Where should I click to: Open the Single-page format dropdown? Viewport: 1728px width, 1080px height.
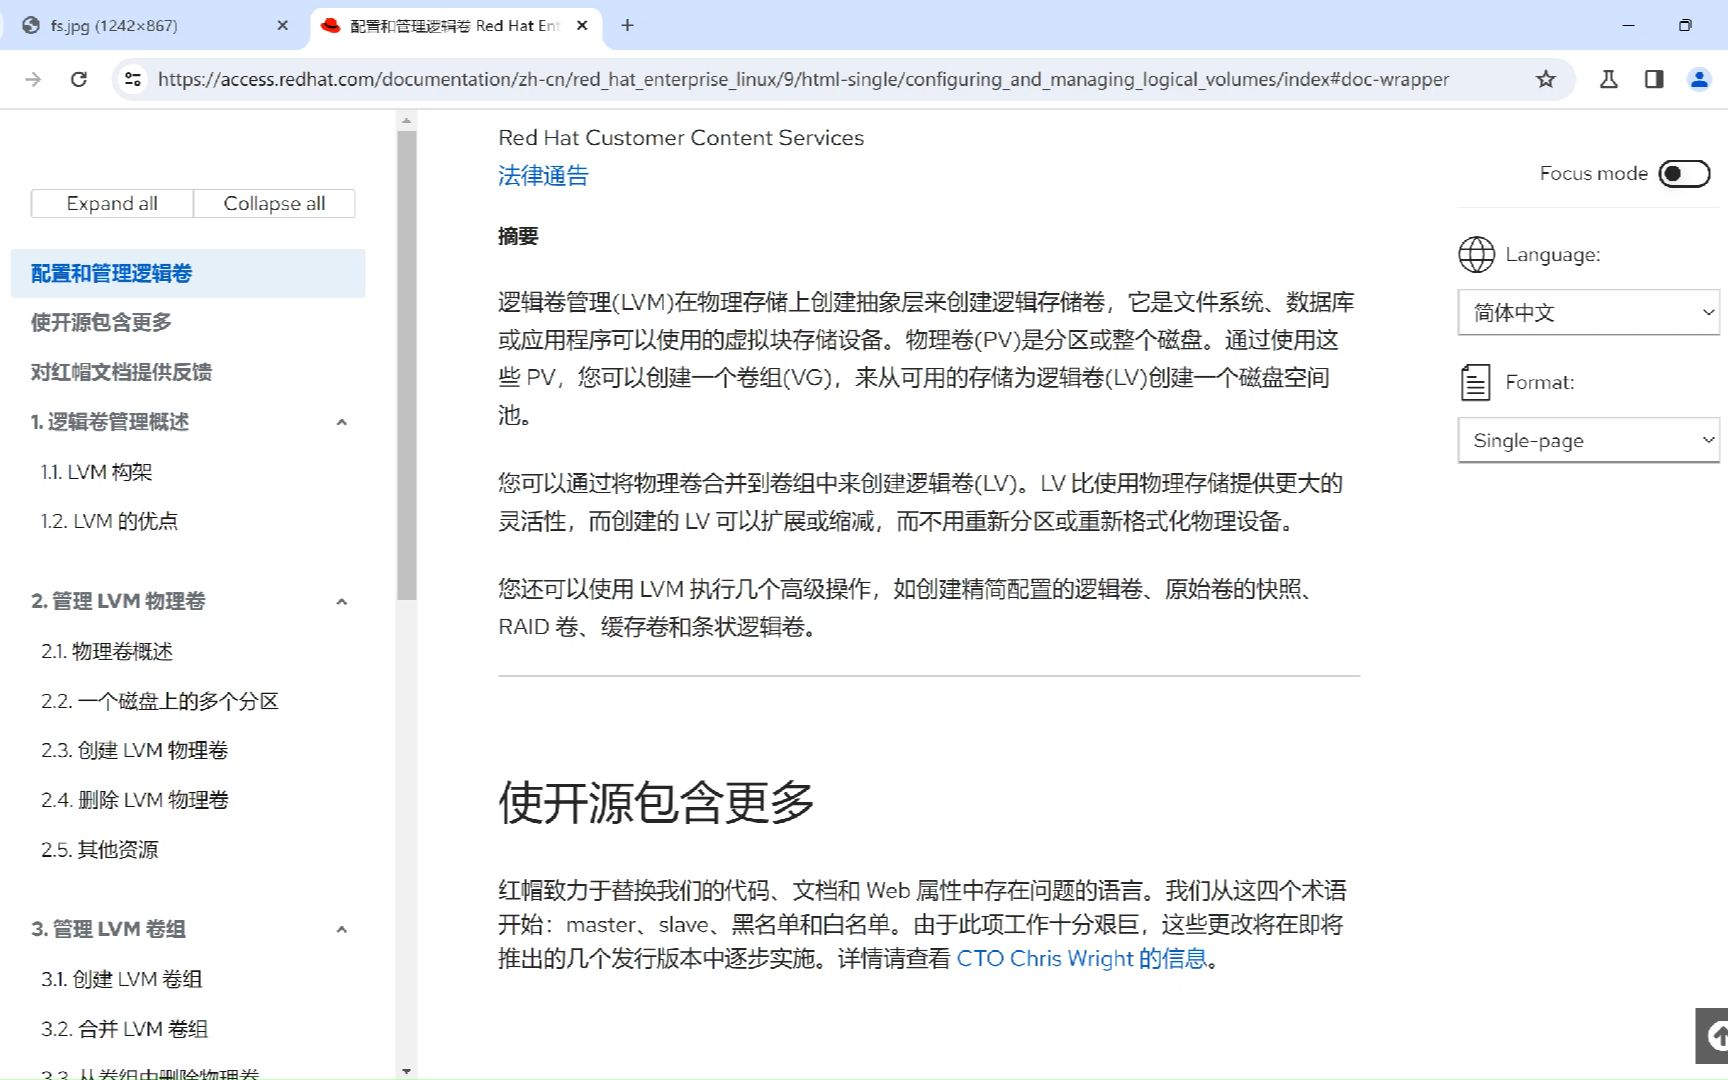coord(1588,440)
